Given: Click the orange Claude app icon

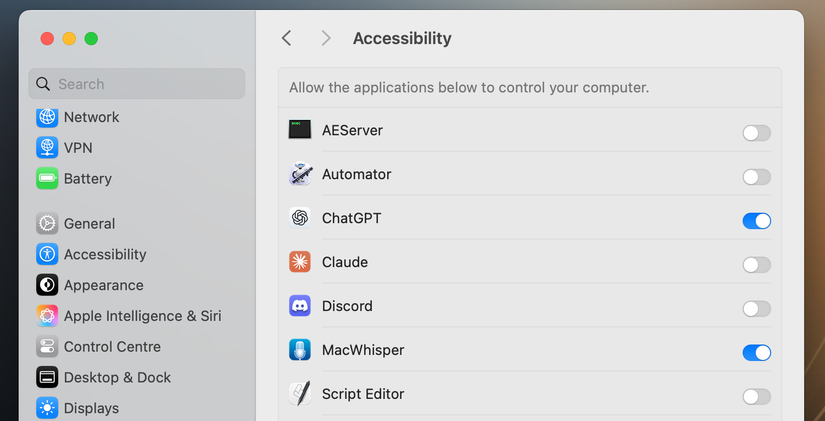Looking at the screenshot, I should [x=300, y=262].
